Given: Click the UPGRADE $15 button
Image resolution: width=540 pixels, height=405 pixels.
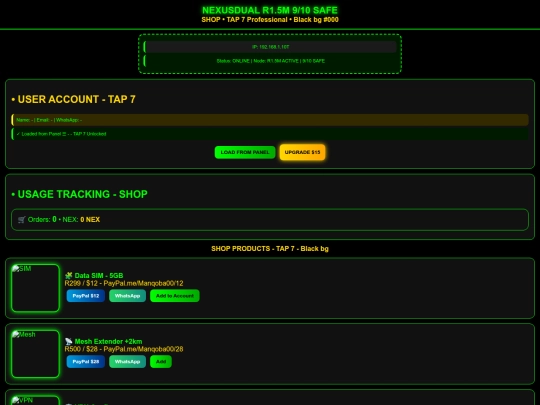Looking at the screenshot, I should [x=302, y=152].
